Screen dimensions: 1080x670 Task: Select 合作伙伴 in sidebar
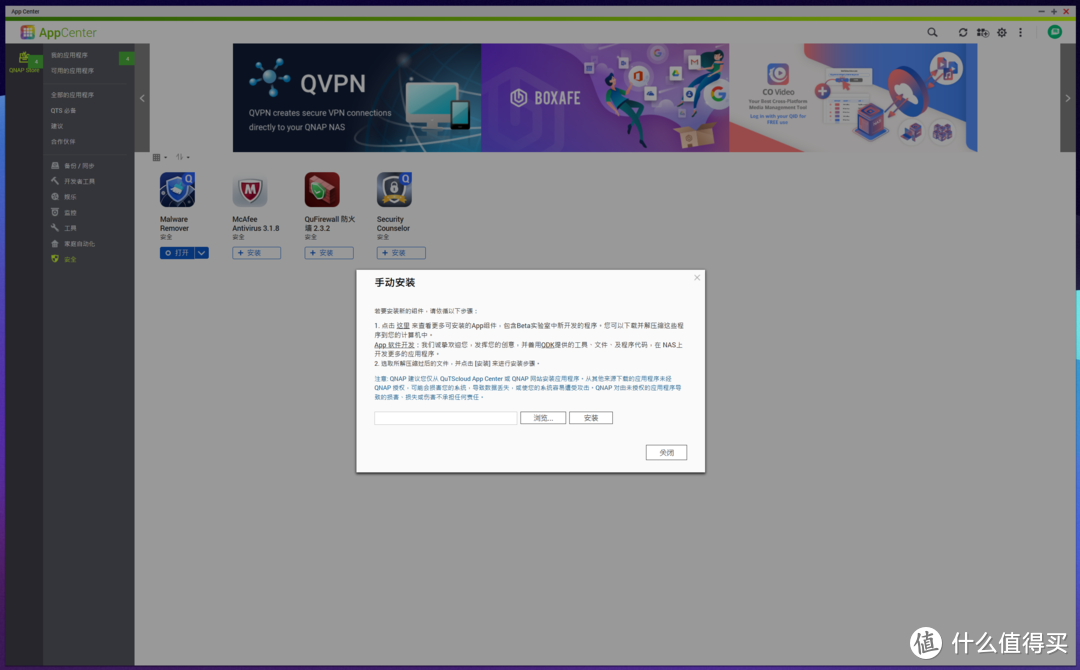63,142
